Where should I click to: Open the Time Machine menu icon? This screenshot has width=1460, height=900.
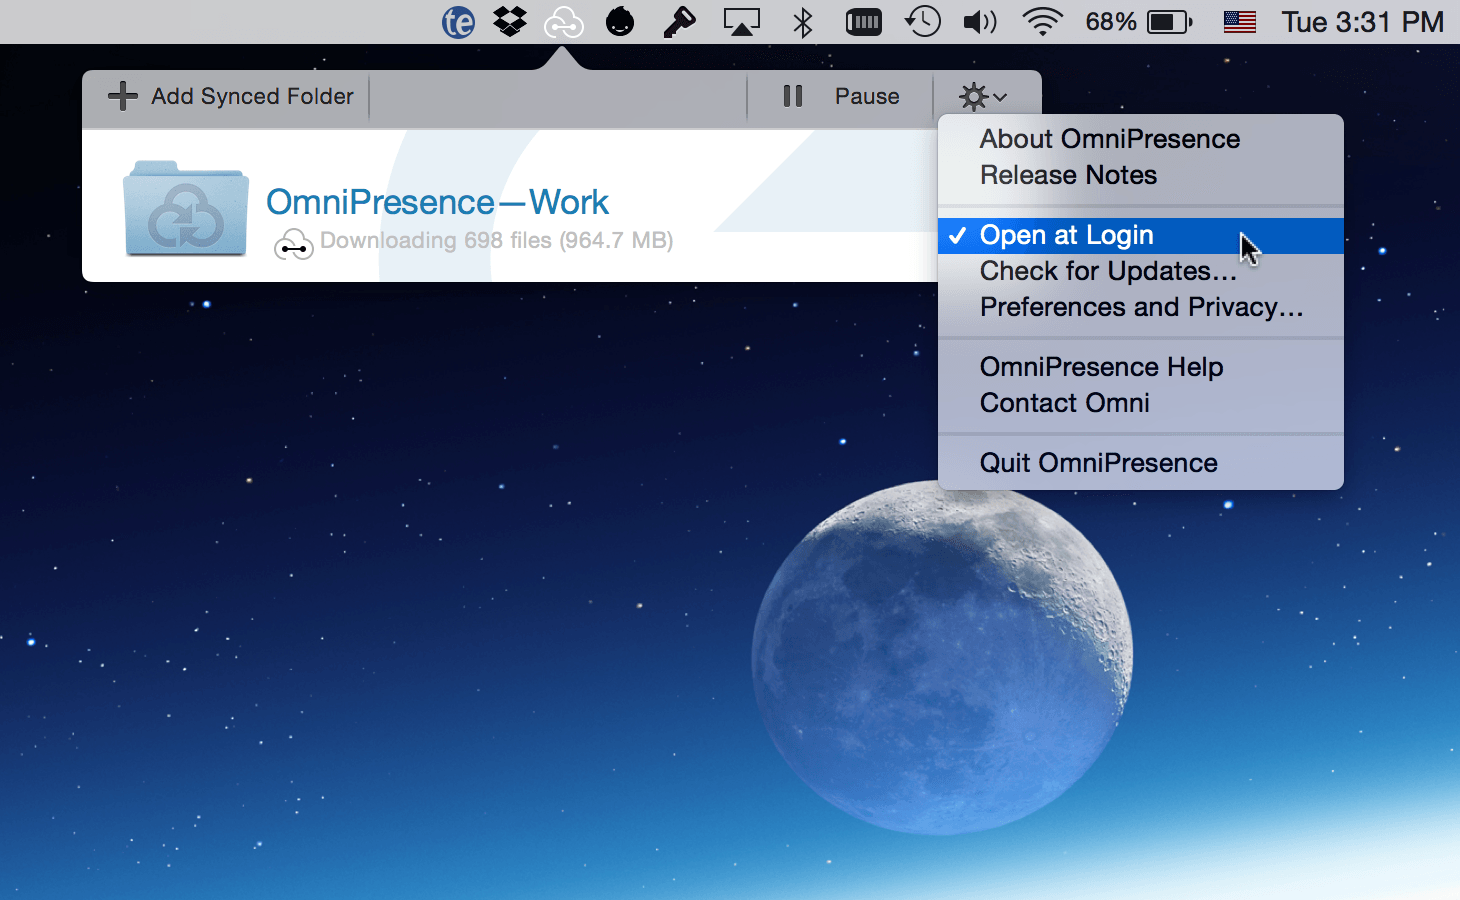[x=922, y=22]
